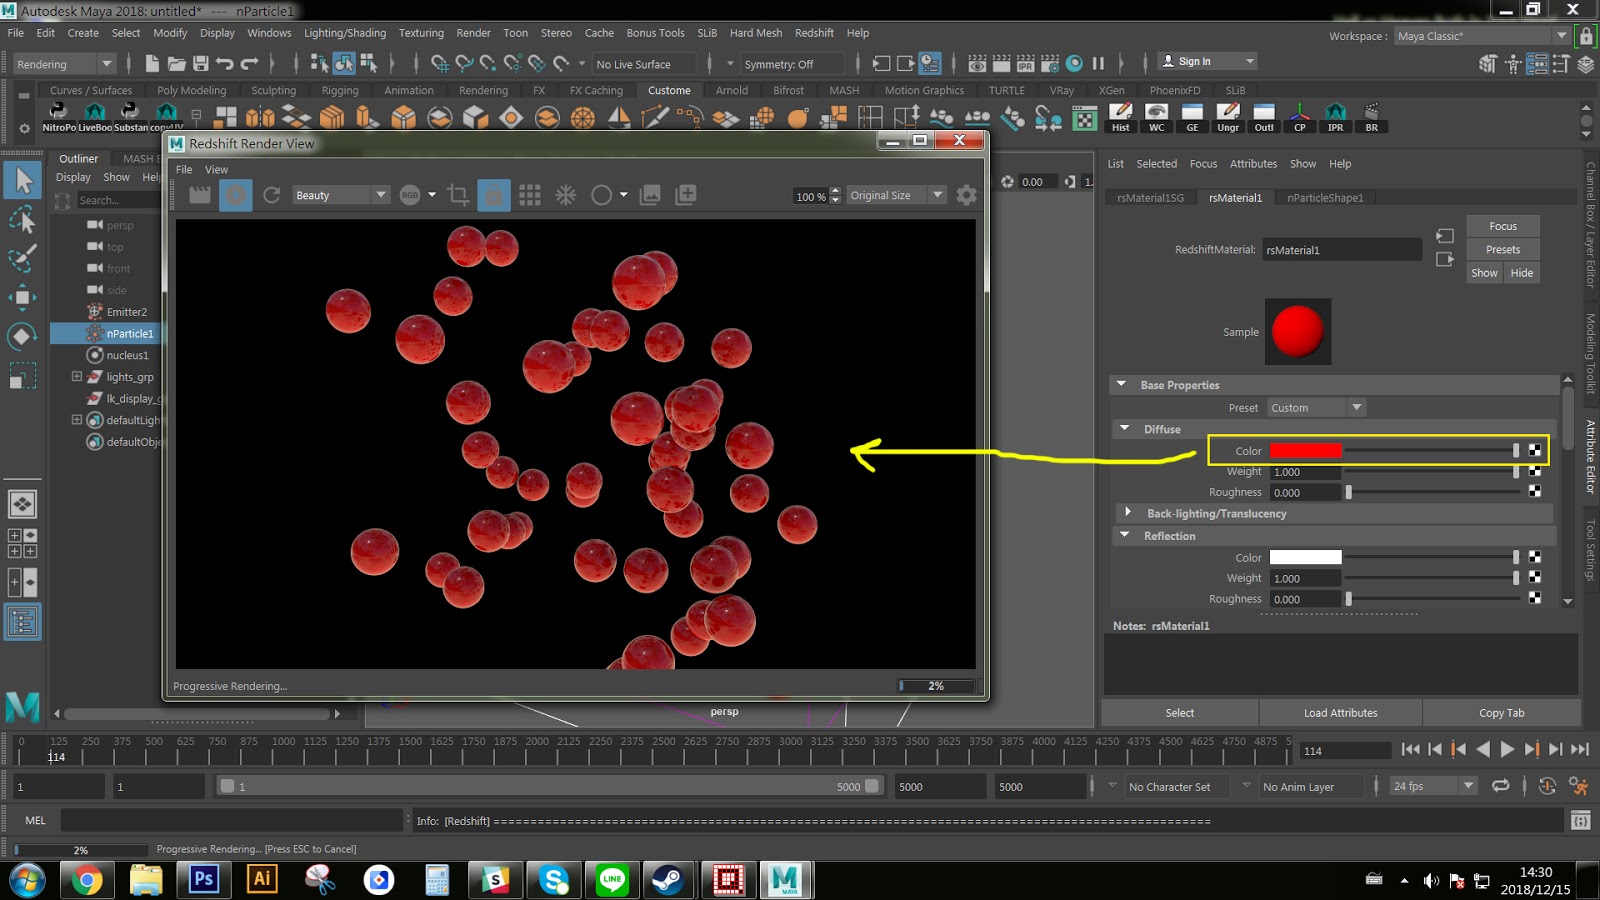Open the Lighting/Shading menu
1600x900 pixels.
(x=345, y=33)
